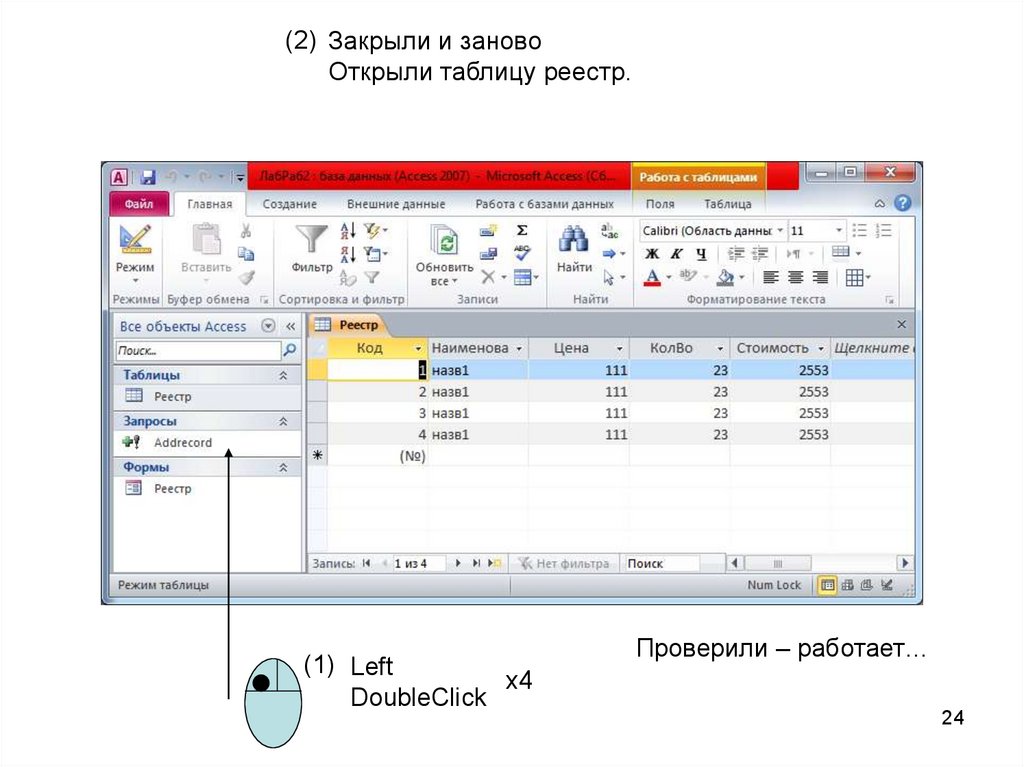The width and height of the screenshot is (1024, 767).
Task: Go to next record in navigation bar
Action: (458, 564)
